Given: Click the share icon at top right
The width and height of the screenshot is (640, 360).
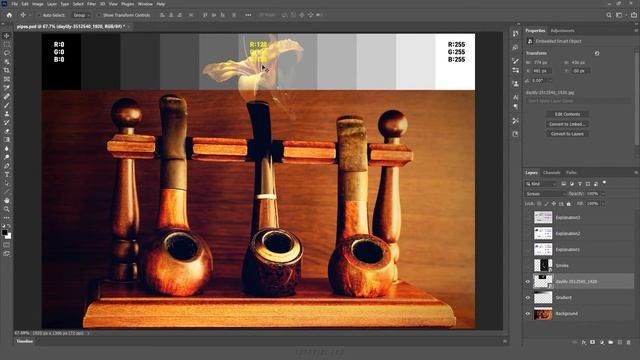Looking at the screenshot, I should (634, 15).
